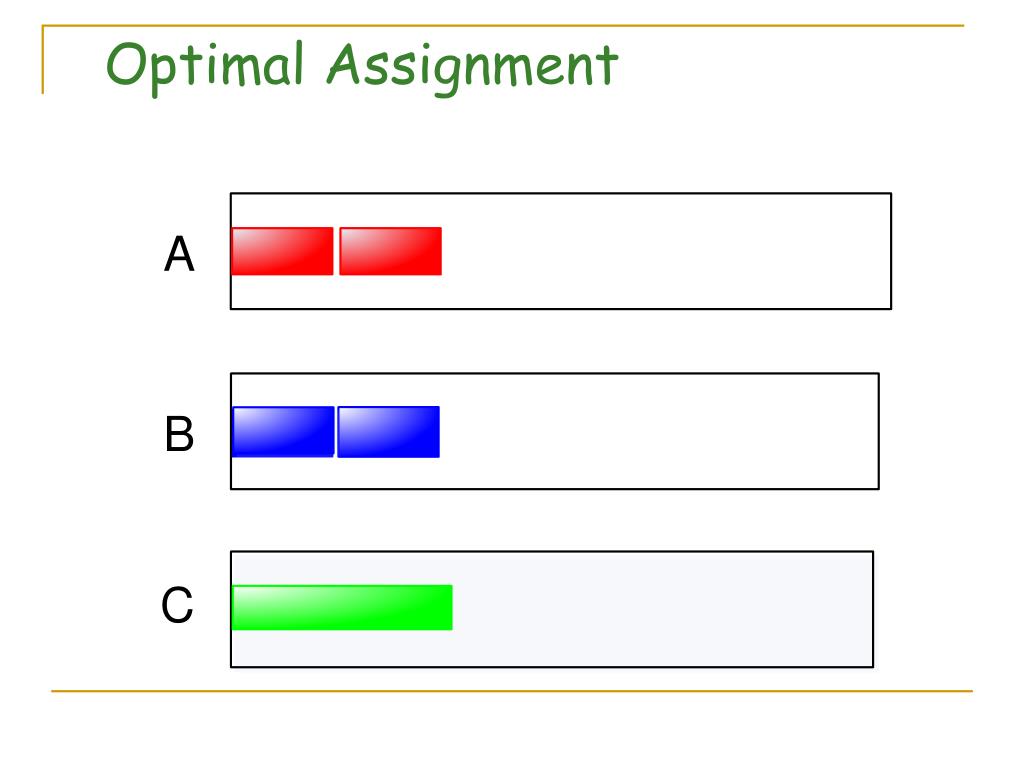
Task: Select the letter C row label
Action: (x=177, y=605)
